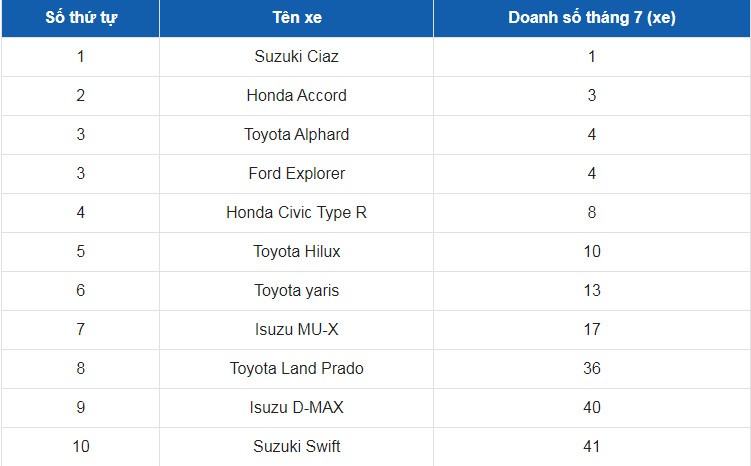Click rank number 10 beside Suzuki Swift
Screen dimensions: 751x466
click(x=80, y=446)
